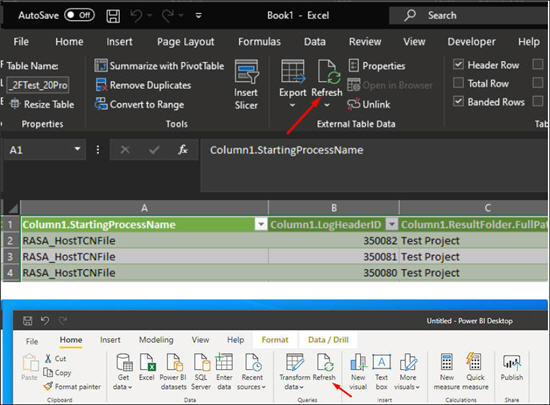550x405 pixels.
Task: Click the Export table icon
Action: pos(293,72)
